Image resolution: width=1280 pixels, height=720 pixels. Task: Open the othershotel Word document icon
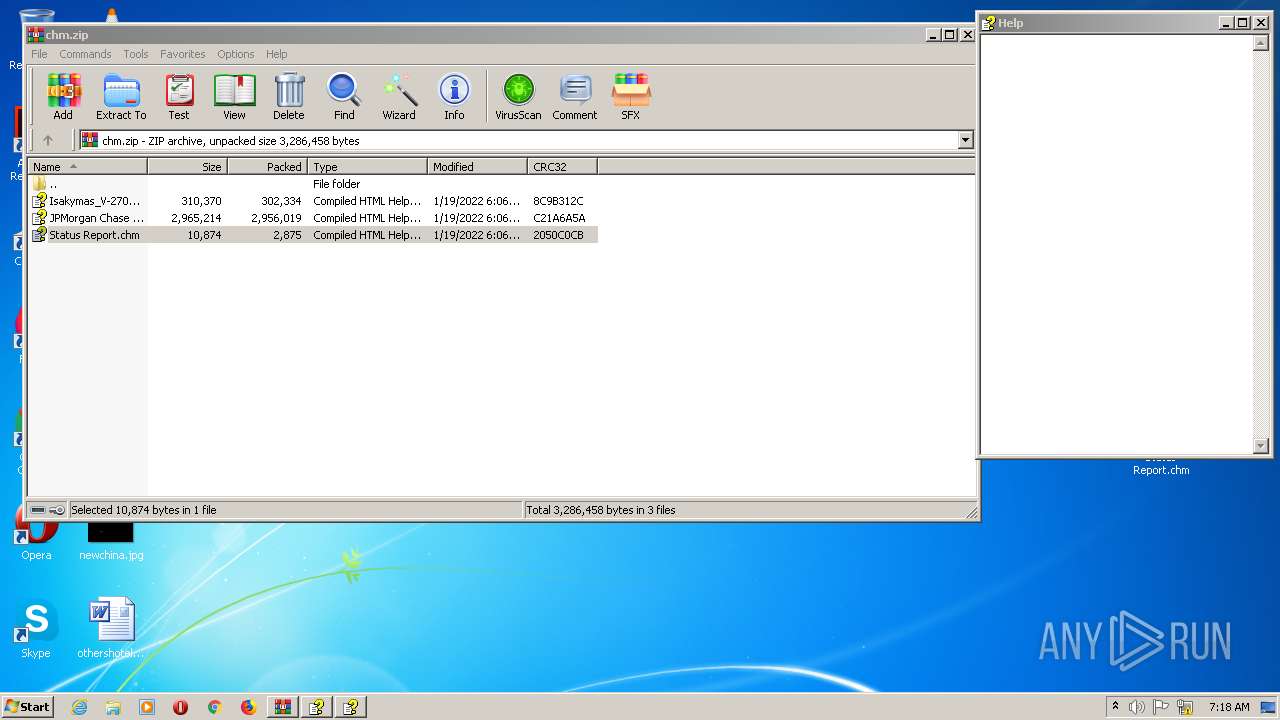point(111,629)
